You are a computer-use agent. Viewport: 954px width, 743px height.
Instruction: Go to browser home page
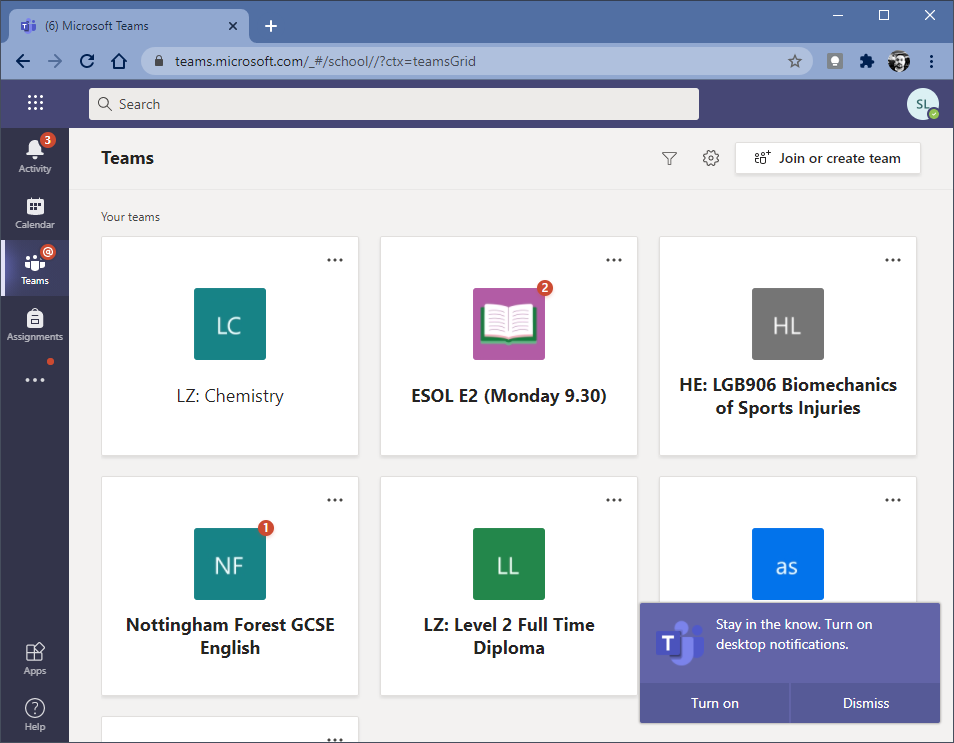tap(119, 61)
